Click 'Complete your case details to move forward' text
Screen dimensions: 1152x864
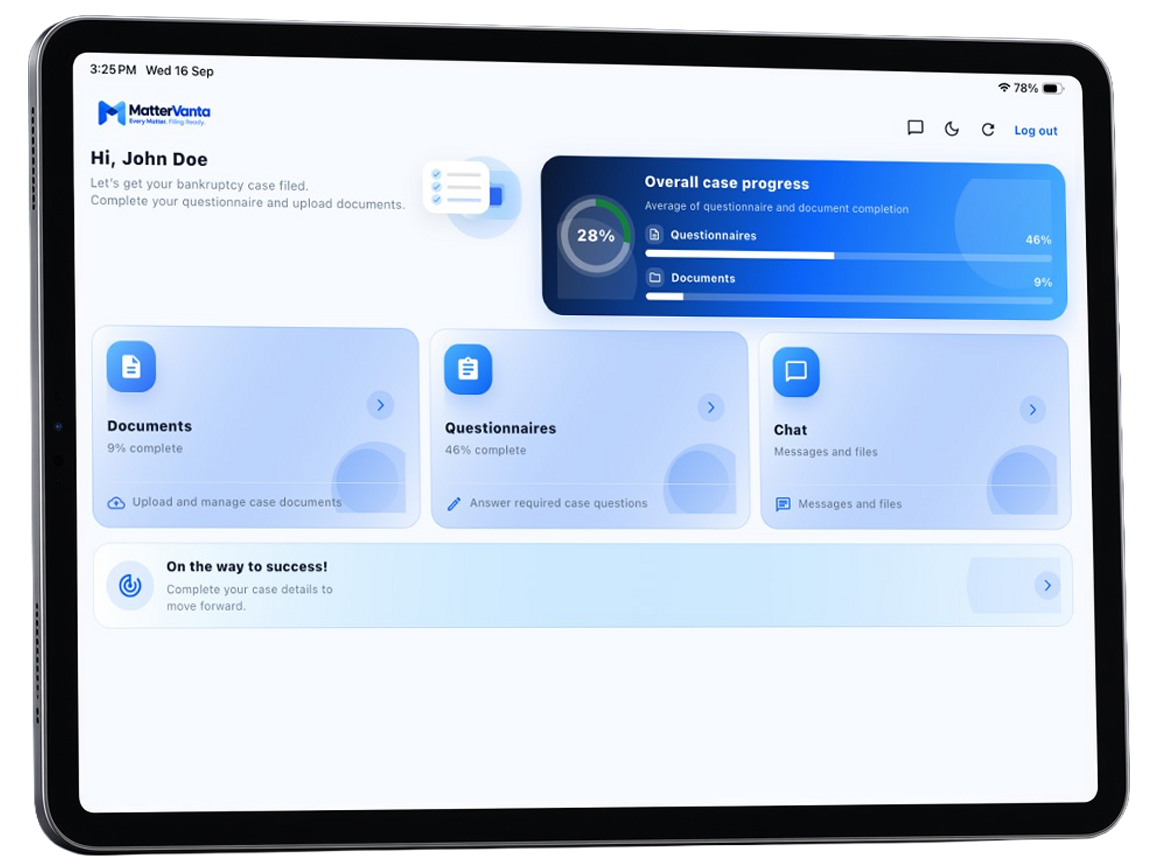[249, 597]
